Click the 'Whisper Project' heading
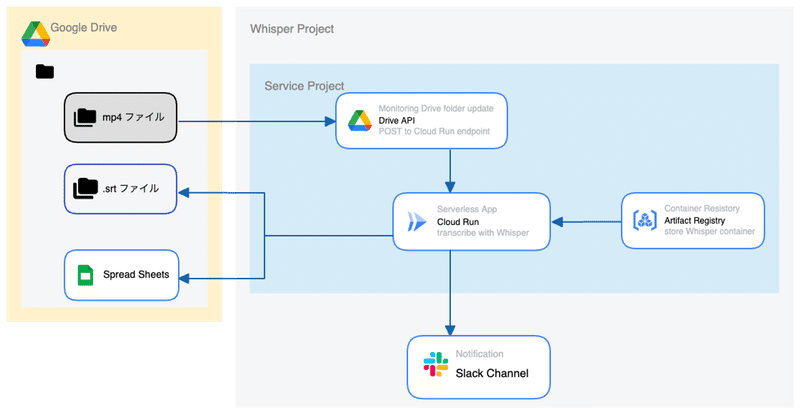 292,29
